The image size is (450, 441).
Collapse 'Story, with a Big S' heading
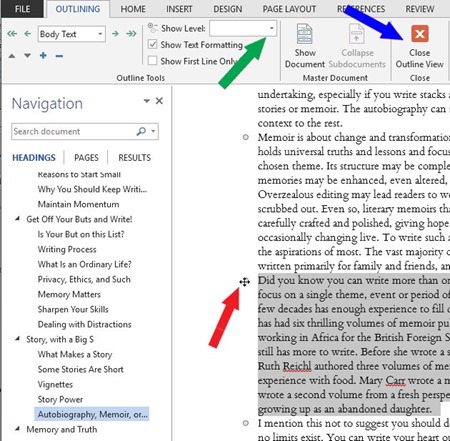coord(17,339)
